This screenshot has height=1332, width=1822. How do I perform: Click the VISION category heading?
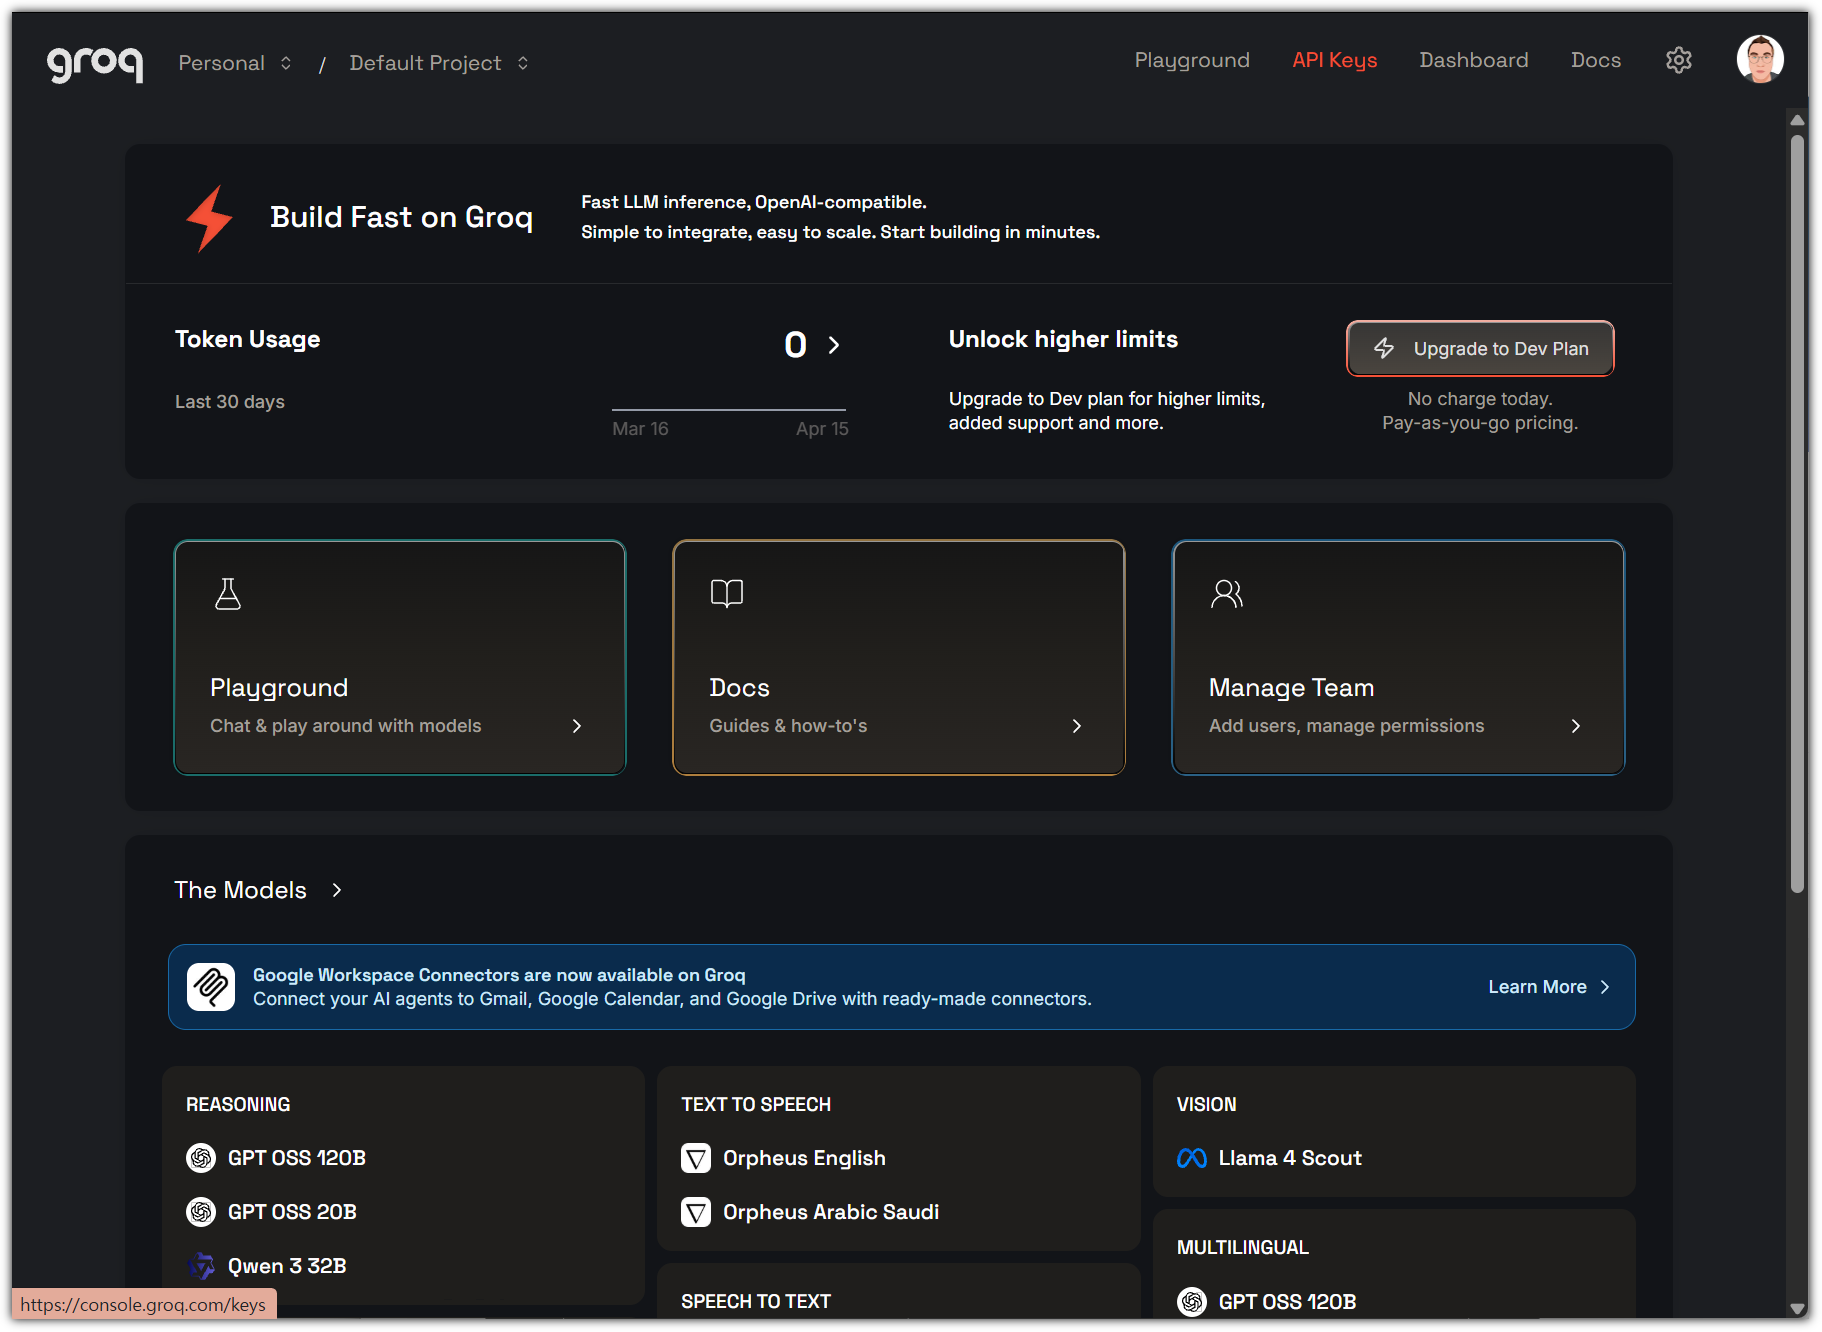coord(1206,1104)
